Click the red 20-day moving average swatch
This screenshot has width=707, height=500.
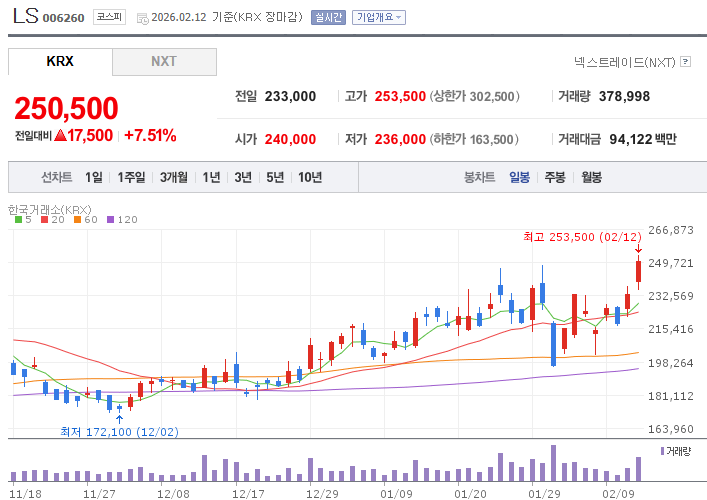pos(44,220)
